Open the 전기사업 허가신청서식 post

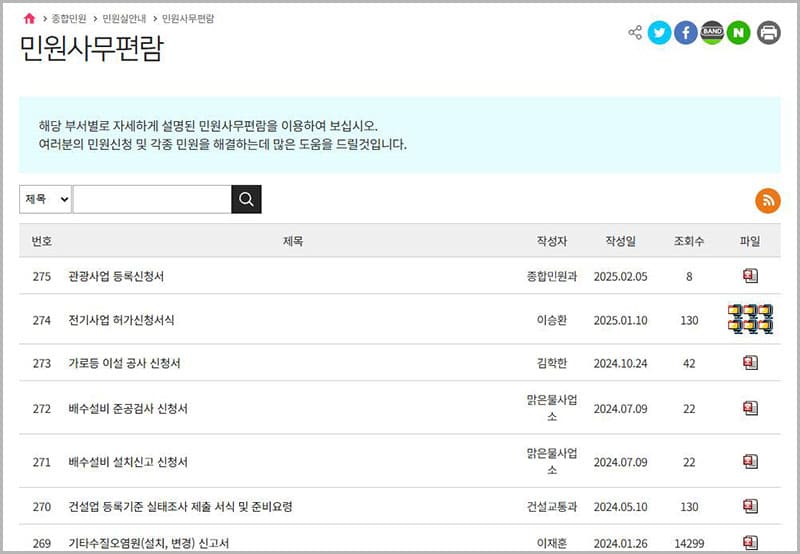coord(121,320)
